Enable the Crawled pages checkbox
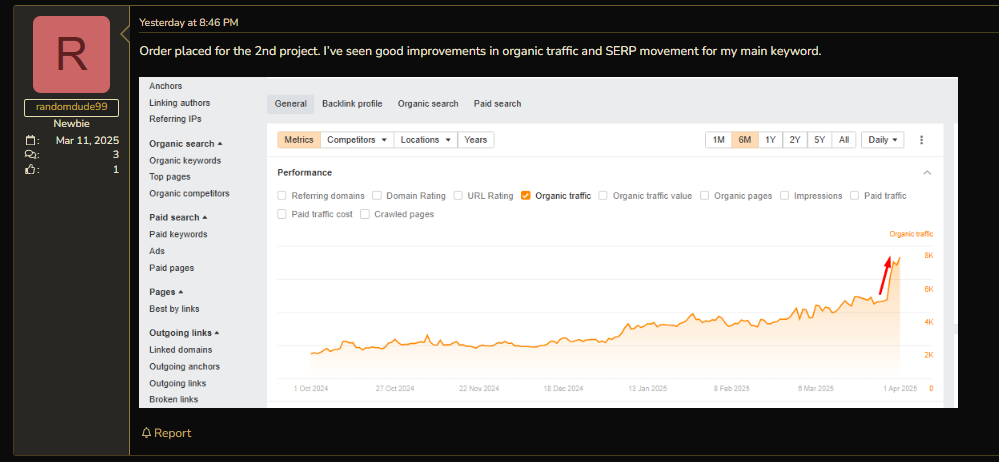The image size is (999, 462). coord(365,214)
